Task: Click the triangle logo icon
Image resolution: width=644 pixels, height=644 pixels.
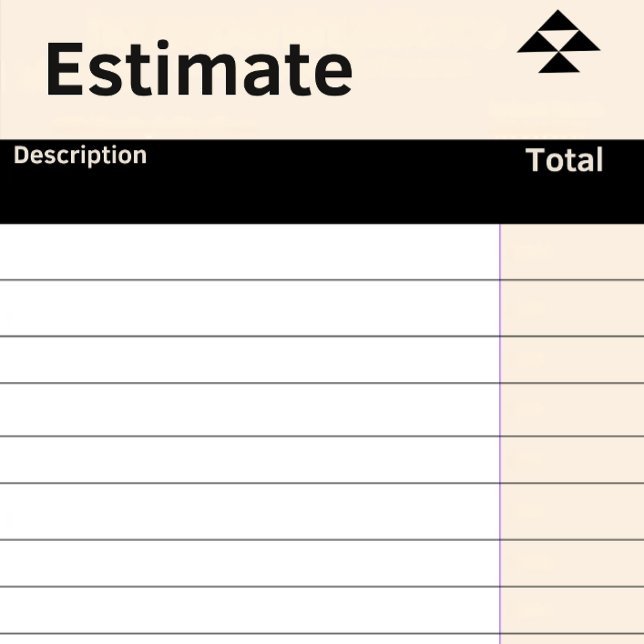Action: coord(558,43)
